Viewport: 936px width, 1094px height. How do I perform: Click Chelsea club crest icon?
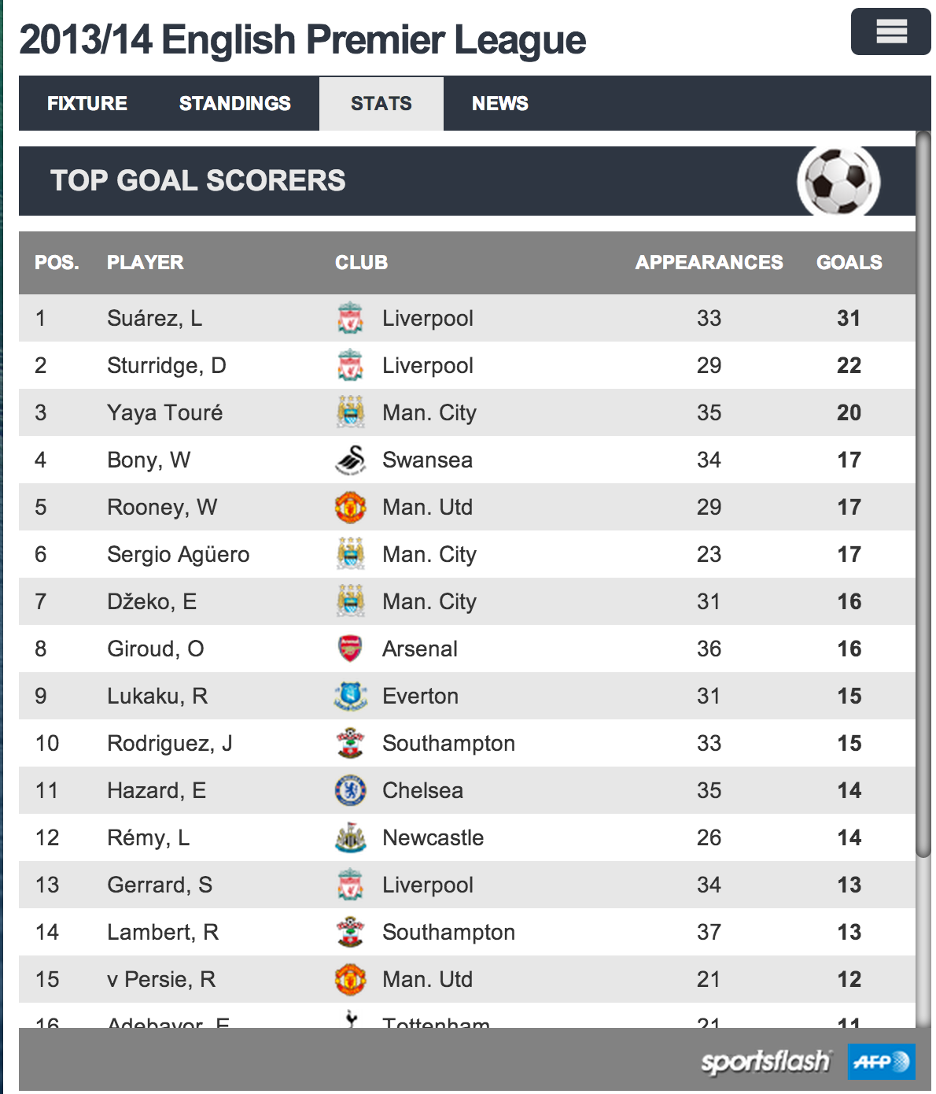coord(350,790)
